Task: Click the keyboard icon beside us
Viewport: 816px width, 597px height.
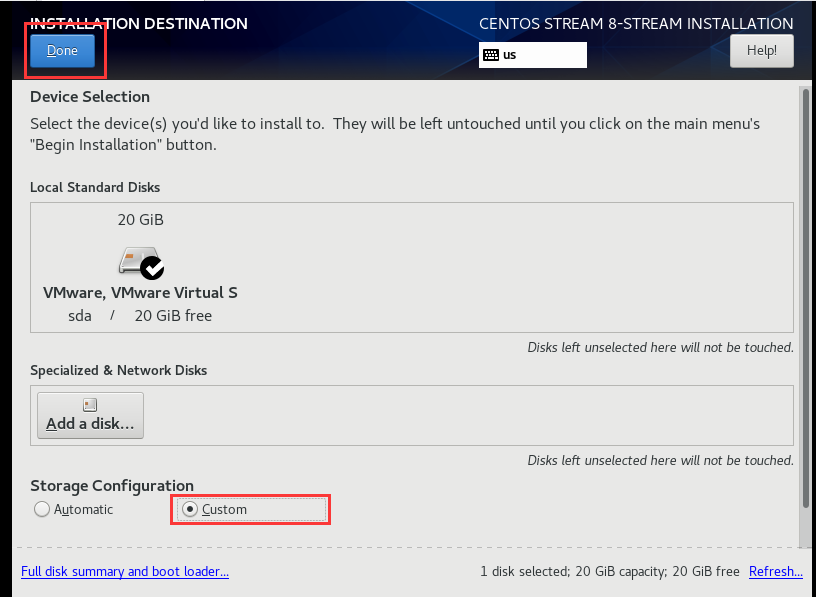Action: coord(491,55)
